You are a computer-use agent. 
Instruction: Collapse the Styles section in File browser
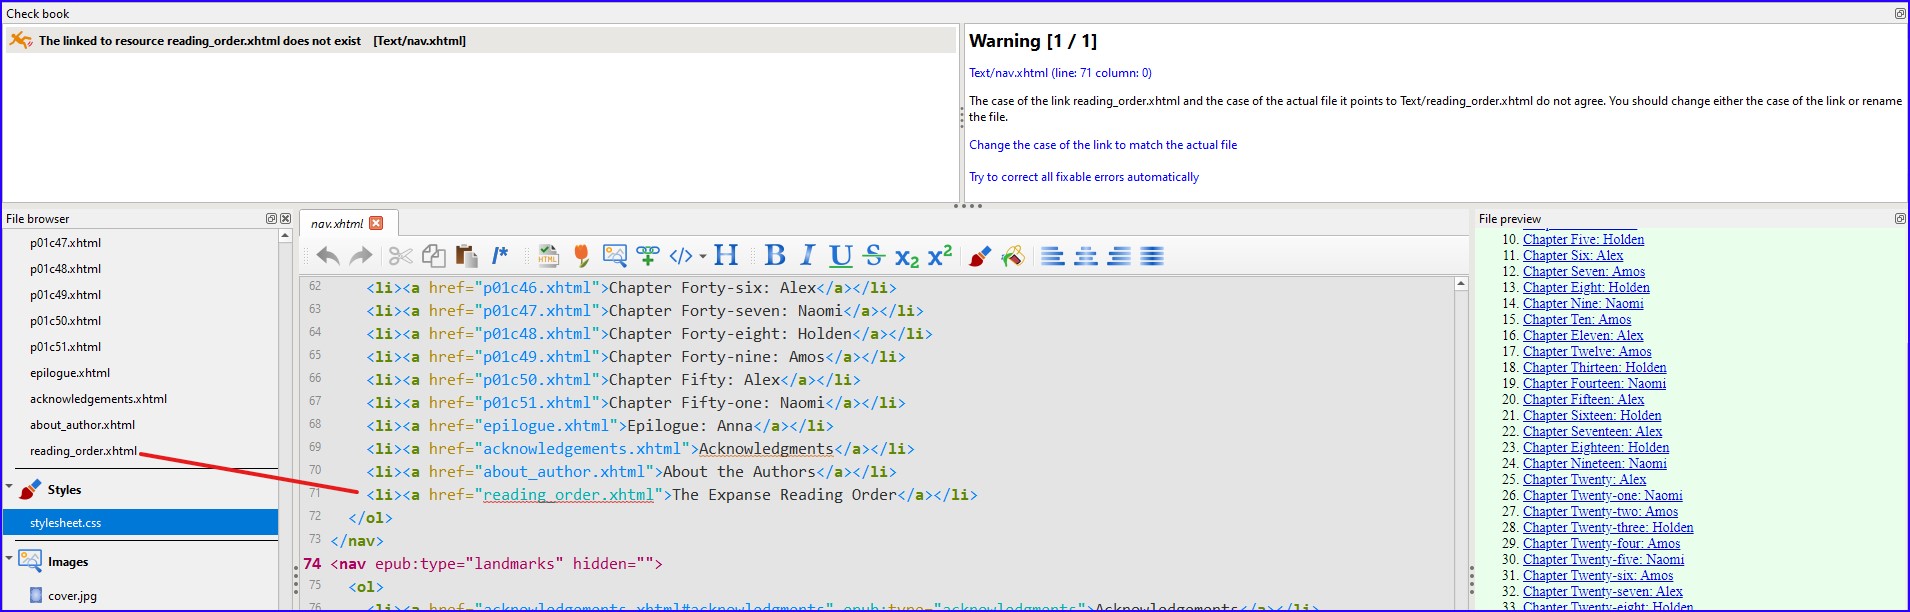(x=9, y=487)
